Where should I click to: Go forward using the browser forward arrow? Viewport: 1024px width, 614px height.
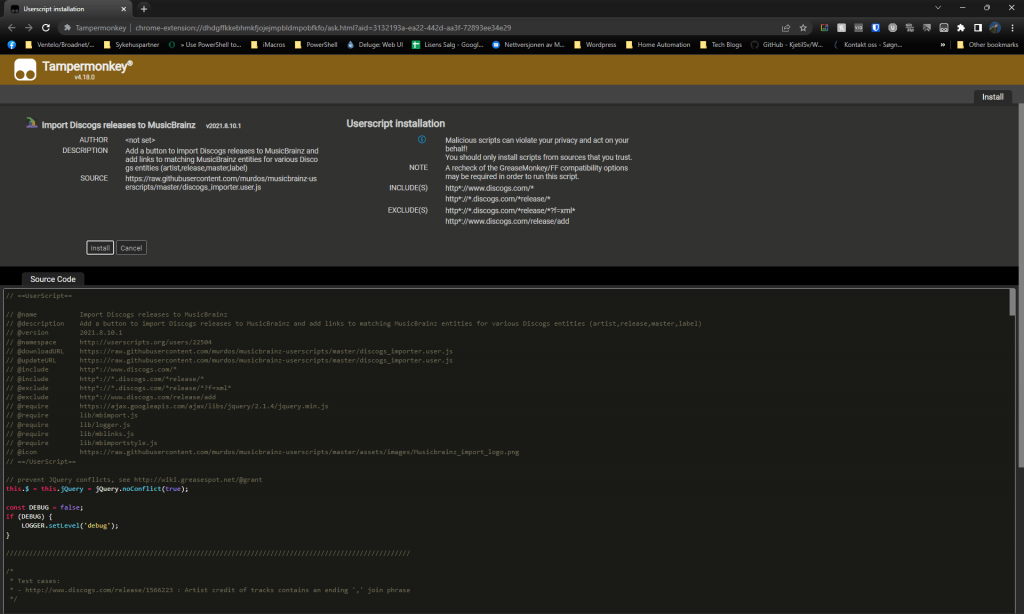(29, 27)
